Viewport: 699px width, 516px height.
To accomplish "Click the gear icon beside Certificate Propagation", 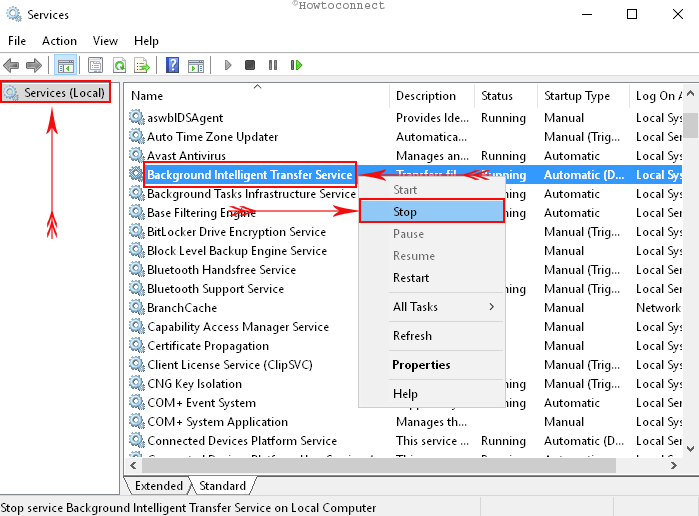I will [x=136, y=345].
